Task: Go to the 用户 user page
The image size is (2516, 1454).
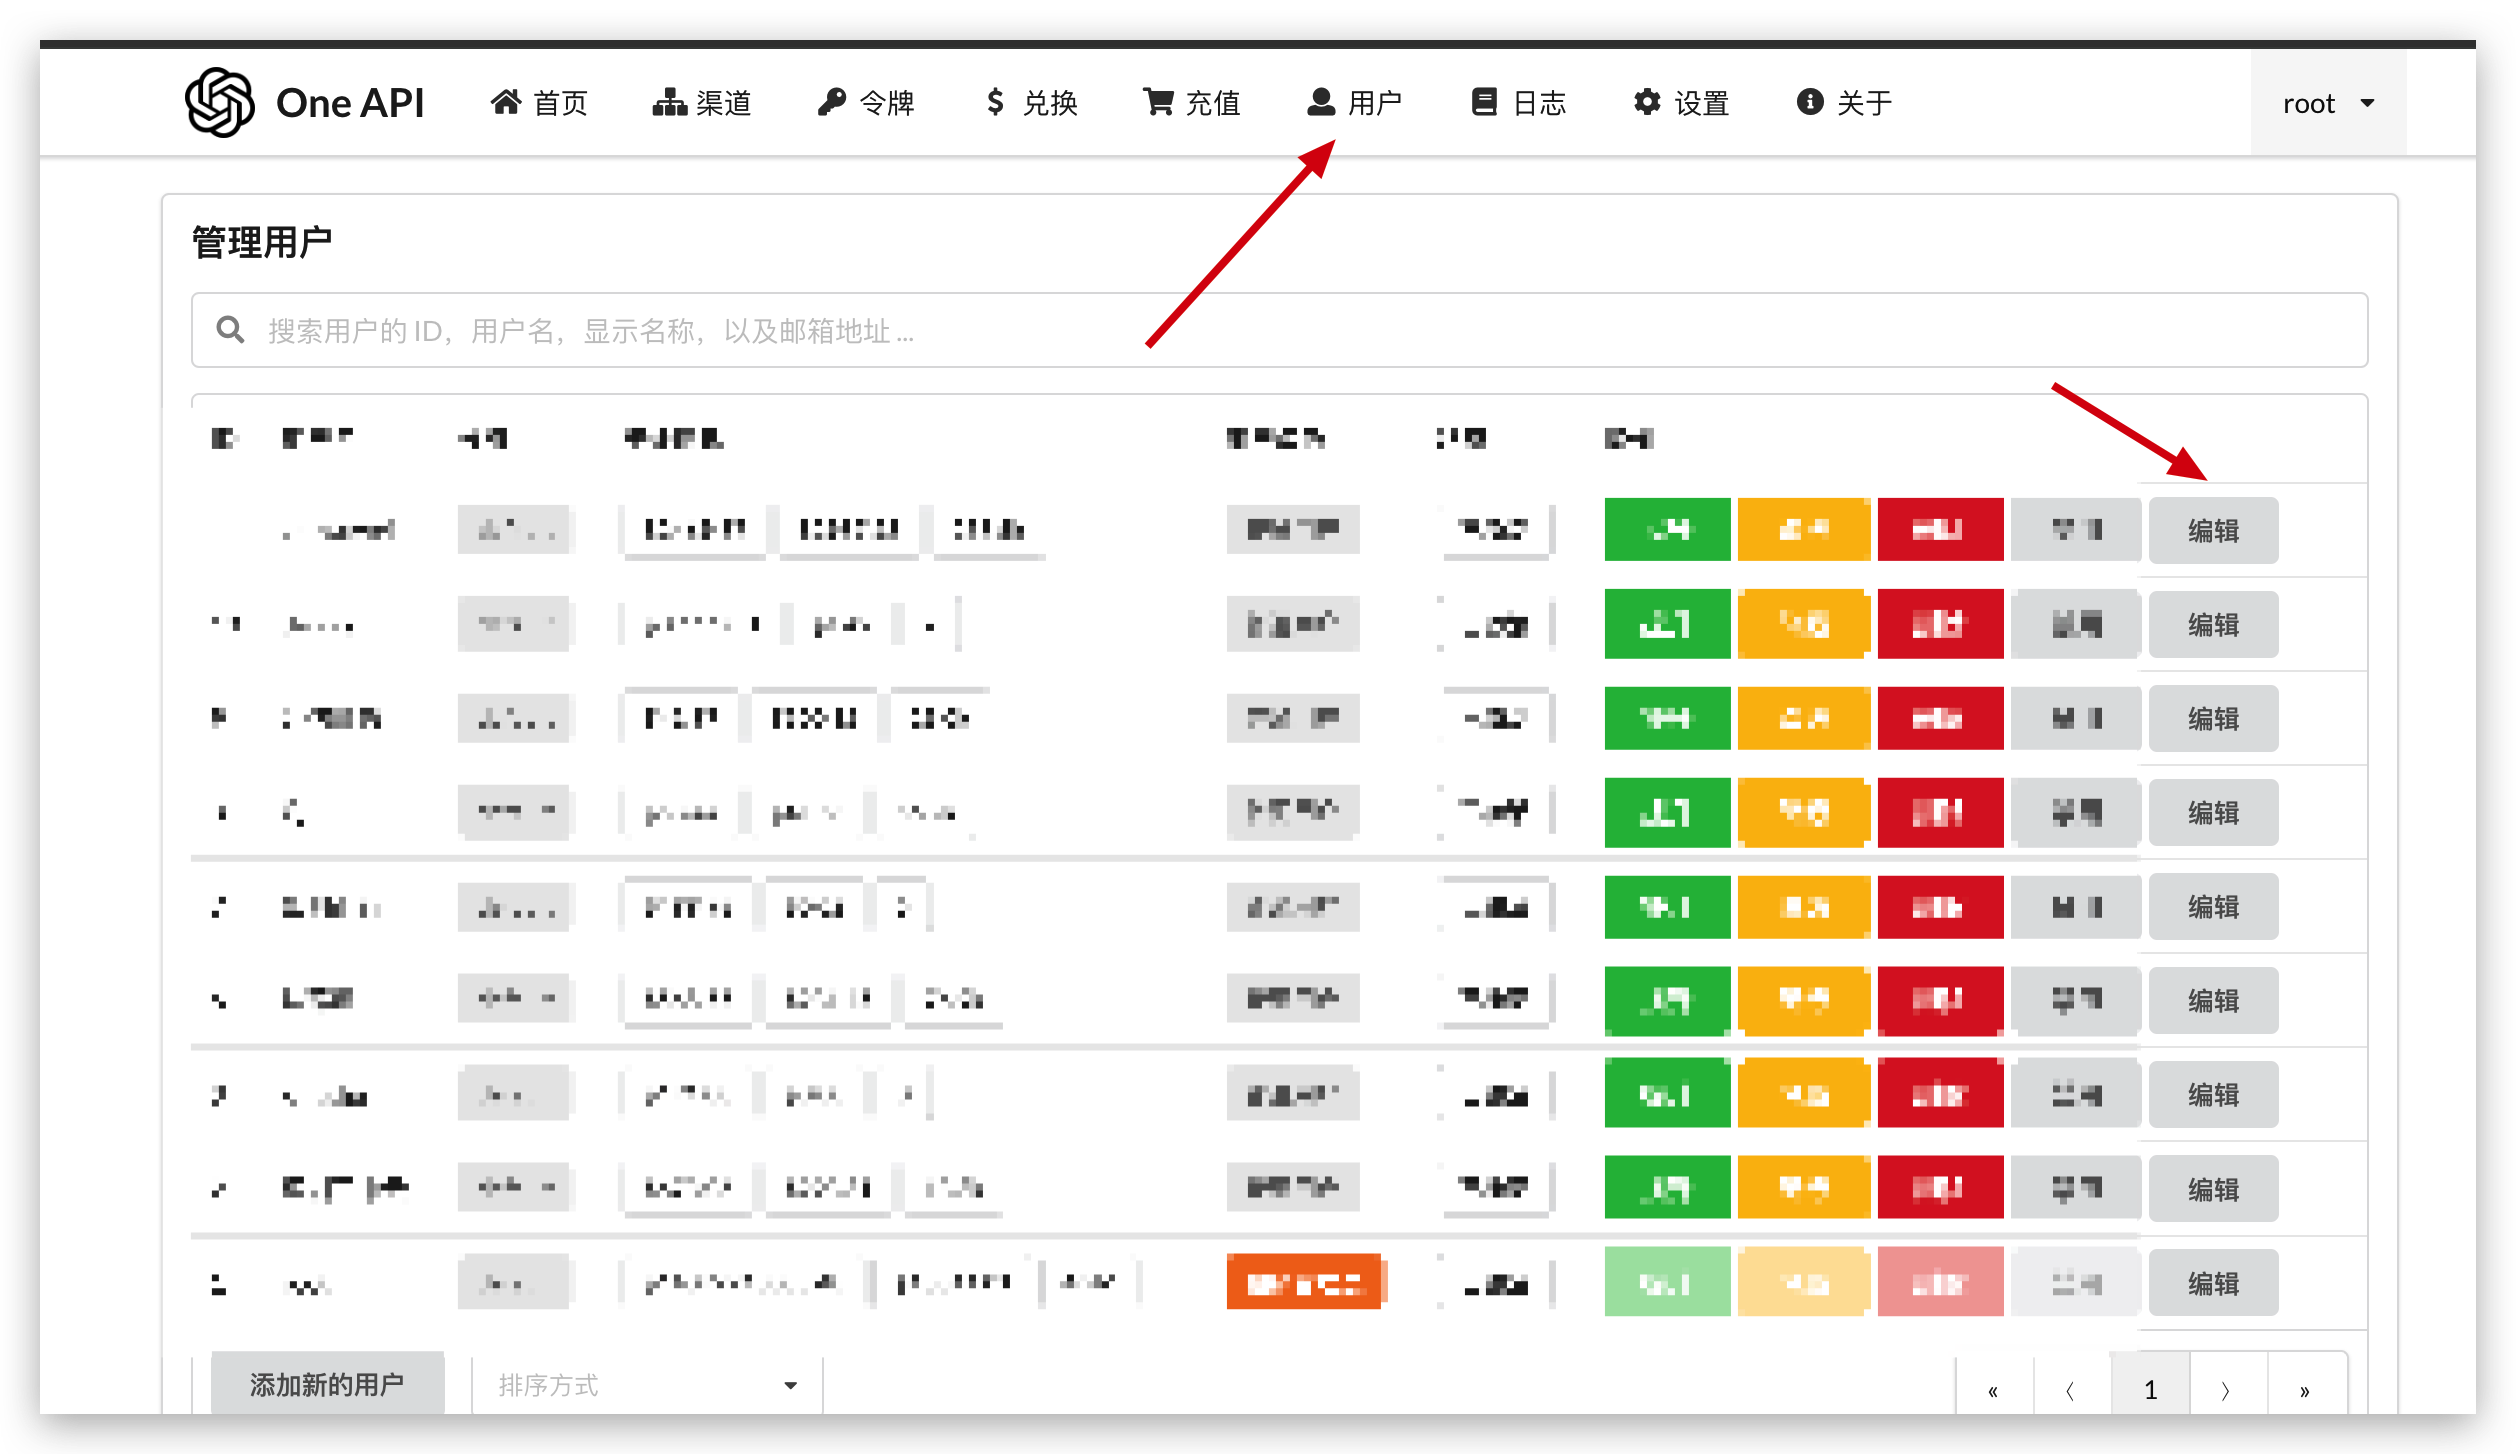Action: point(1354,103)
